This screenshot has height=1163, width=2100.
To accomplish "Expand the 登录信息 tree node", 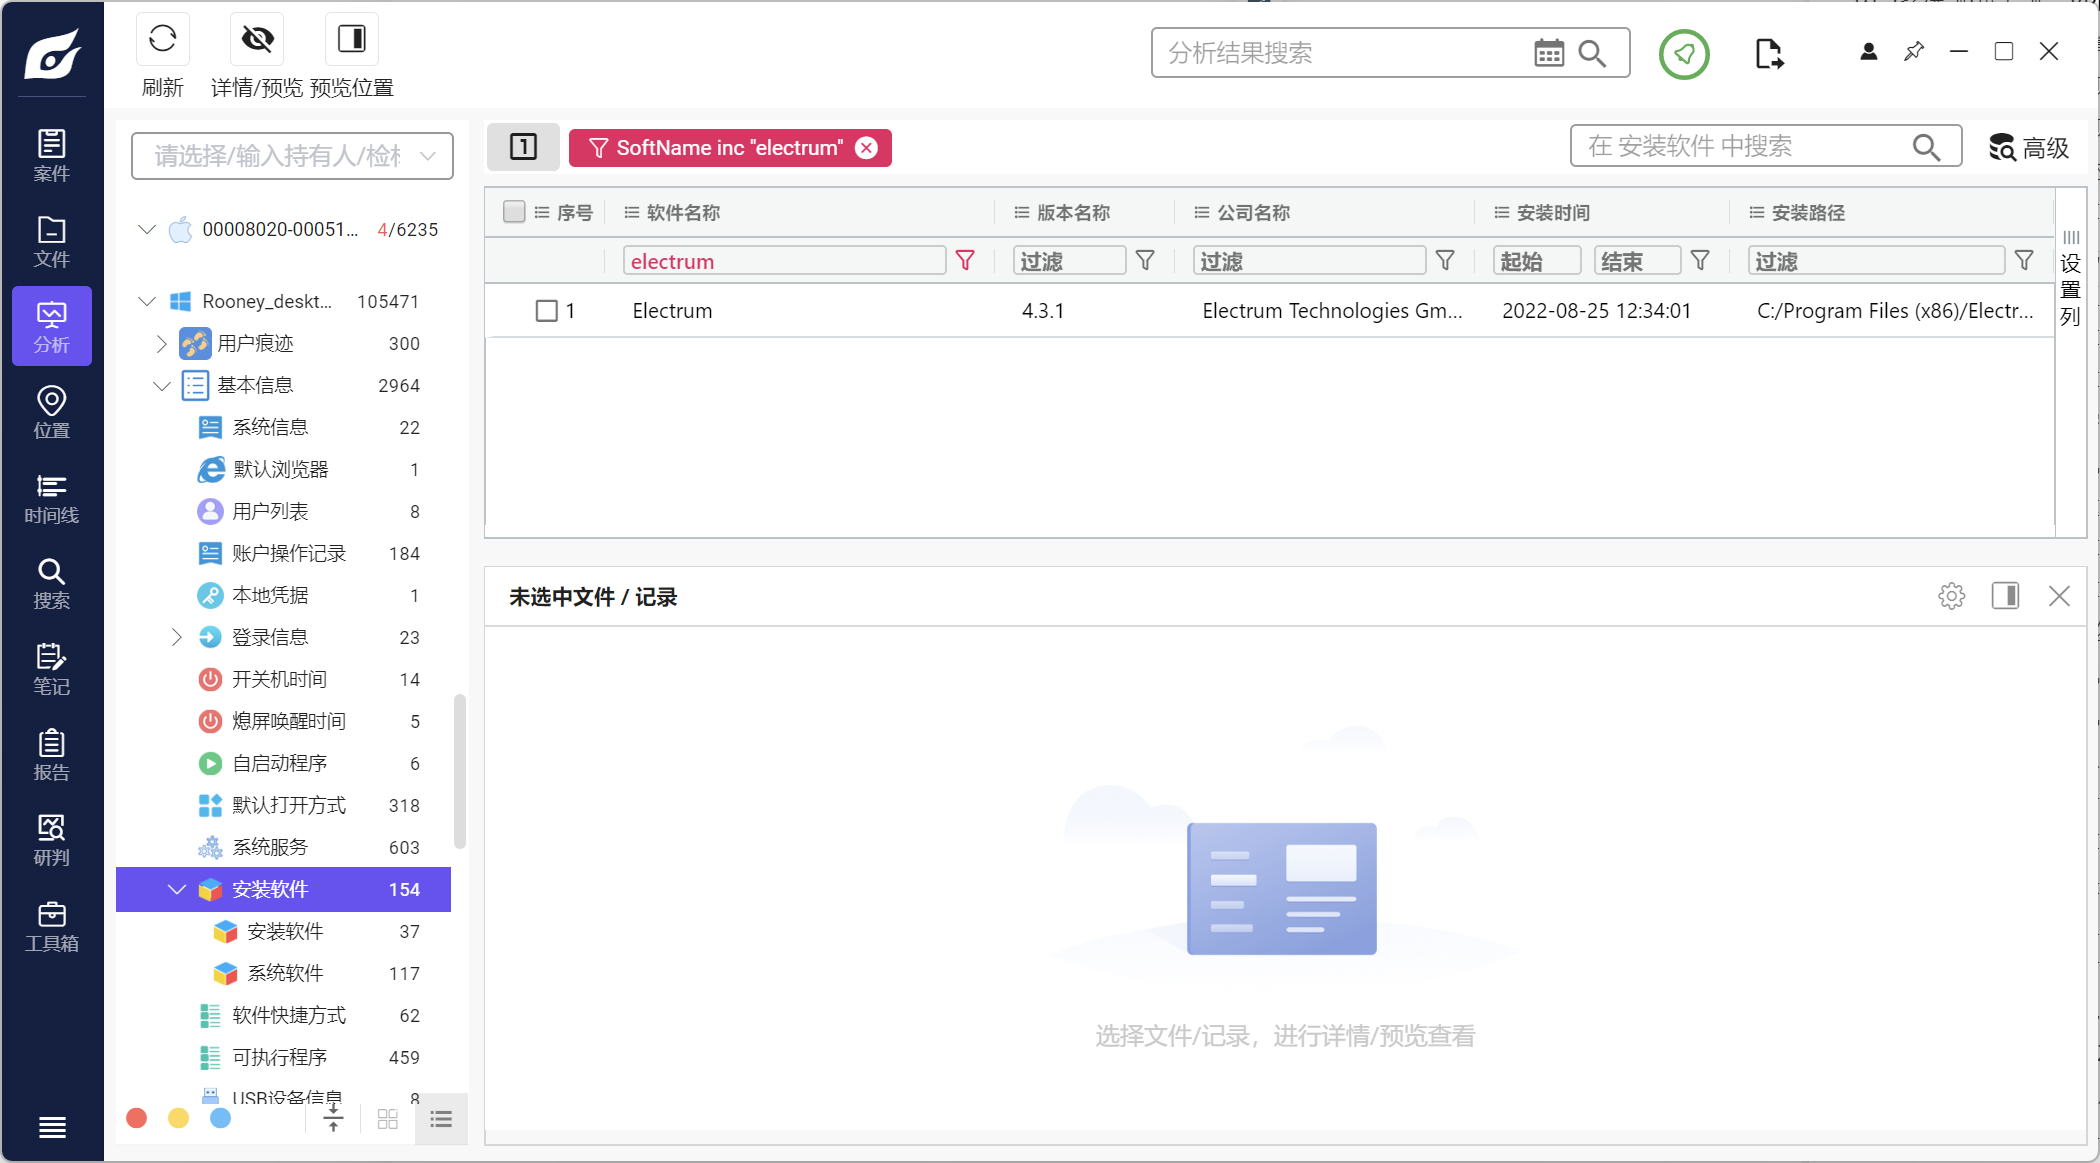I will [177, 638].
